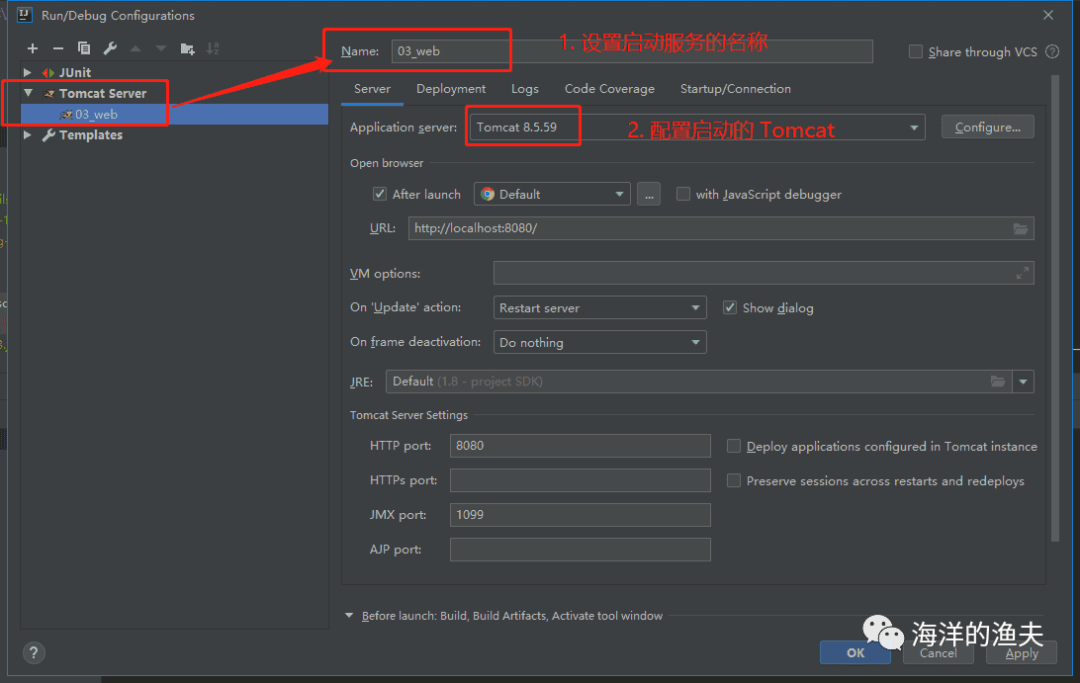Move configuration down arrow icon
This screenshot has width=1080, height=683.
point(161,48)
